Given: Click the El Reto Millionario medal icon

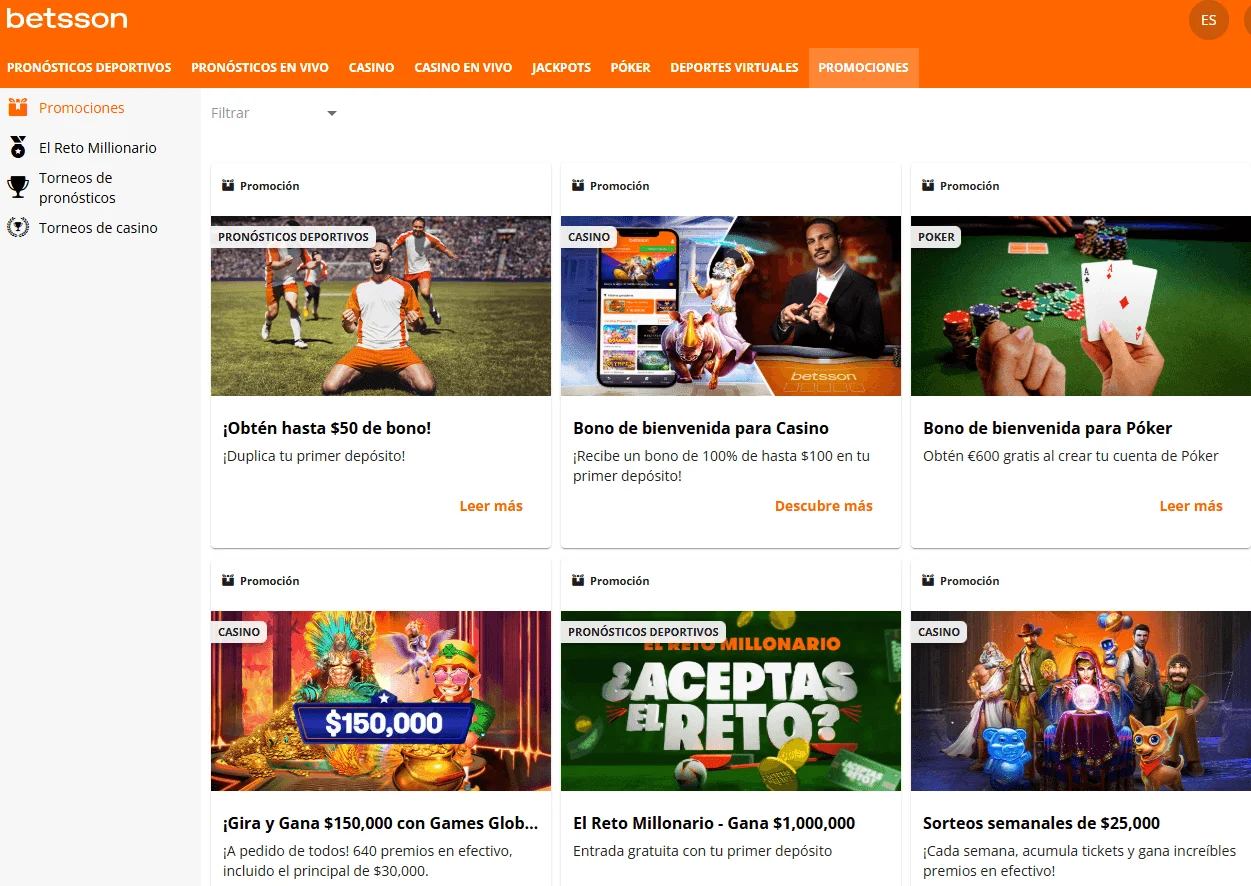Looking at the screenshot, I should 18,148.
